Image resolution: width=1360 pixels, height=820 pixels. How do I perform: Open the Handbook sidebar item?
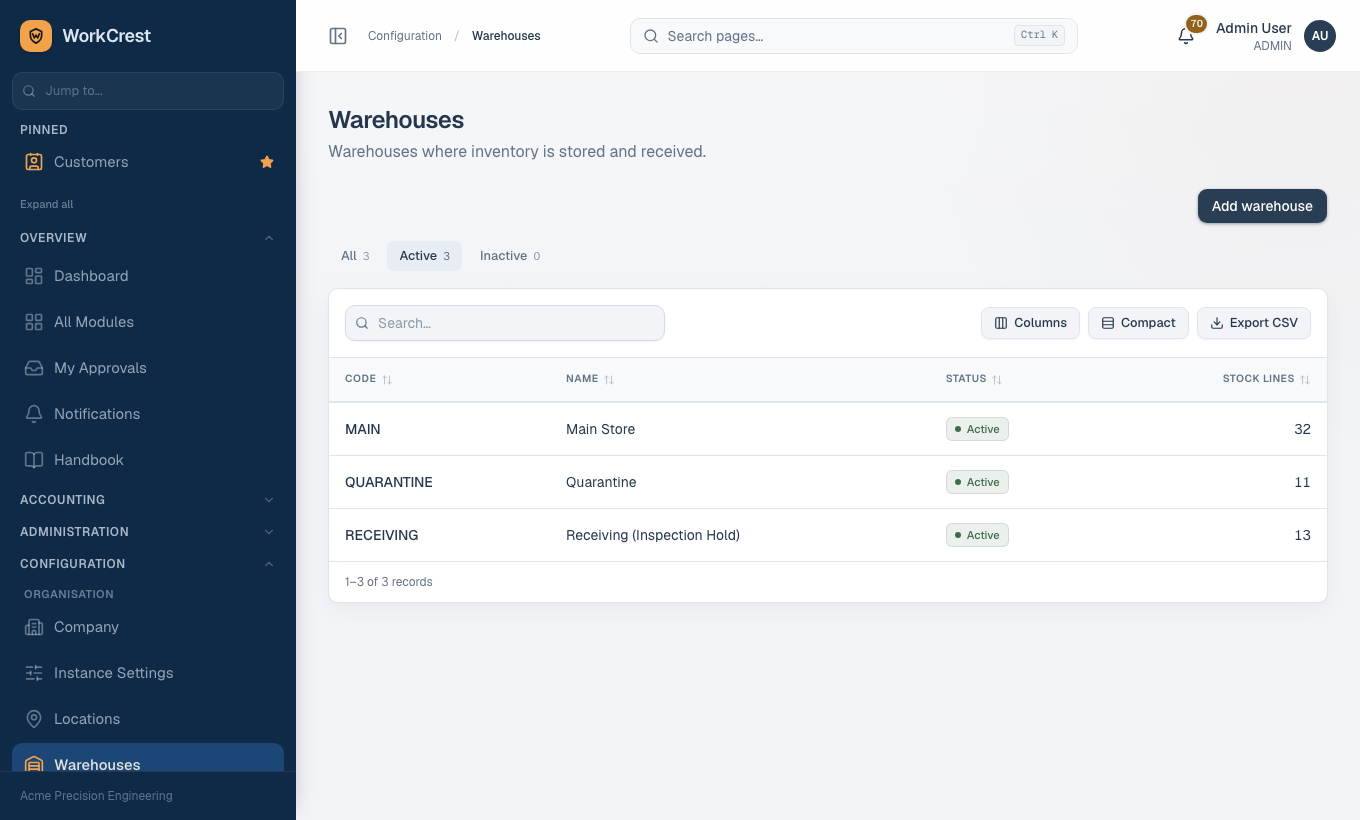[x=148, y=460]
